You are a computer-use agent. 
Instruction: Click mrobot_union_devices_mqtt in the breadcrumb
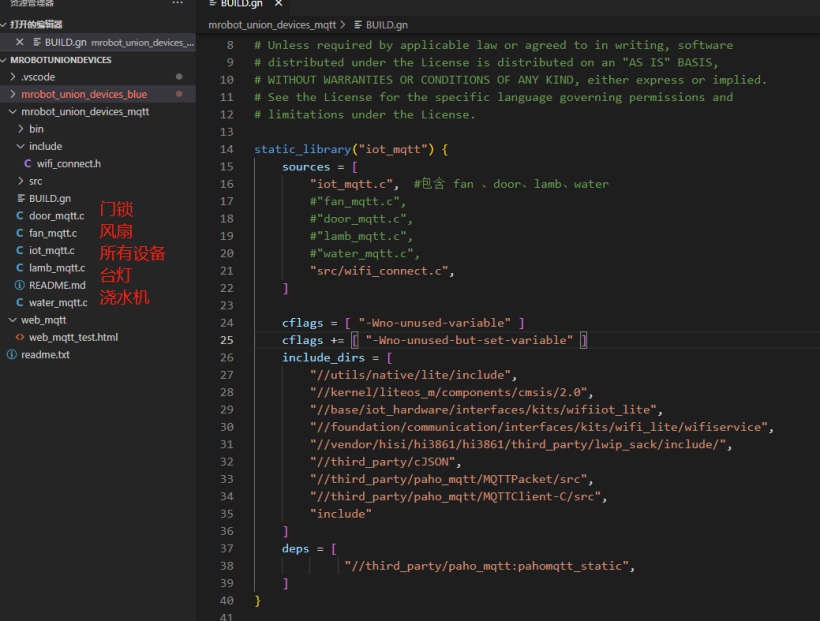point(272,23)
